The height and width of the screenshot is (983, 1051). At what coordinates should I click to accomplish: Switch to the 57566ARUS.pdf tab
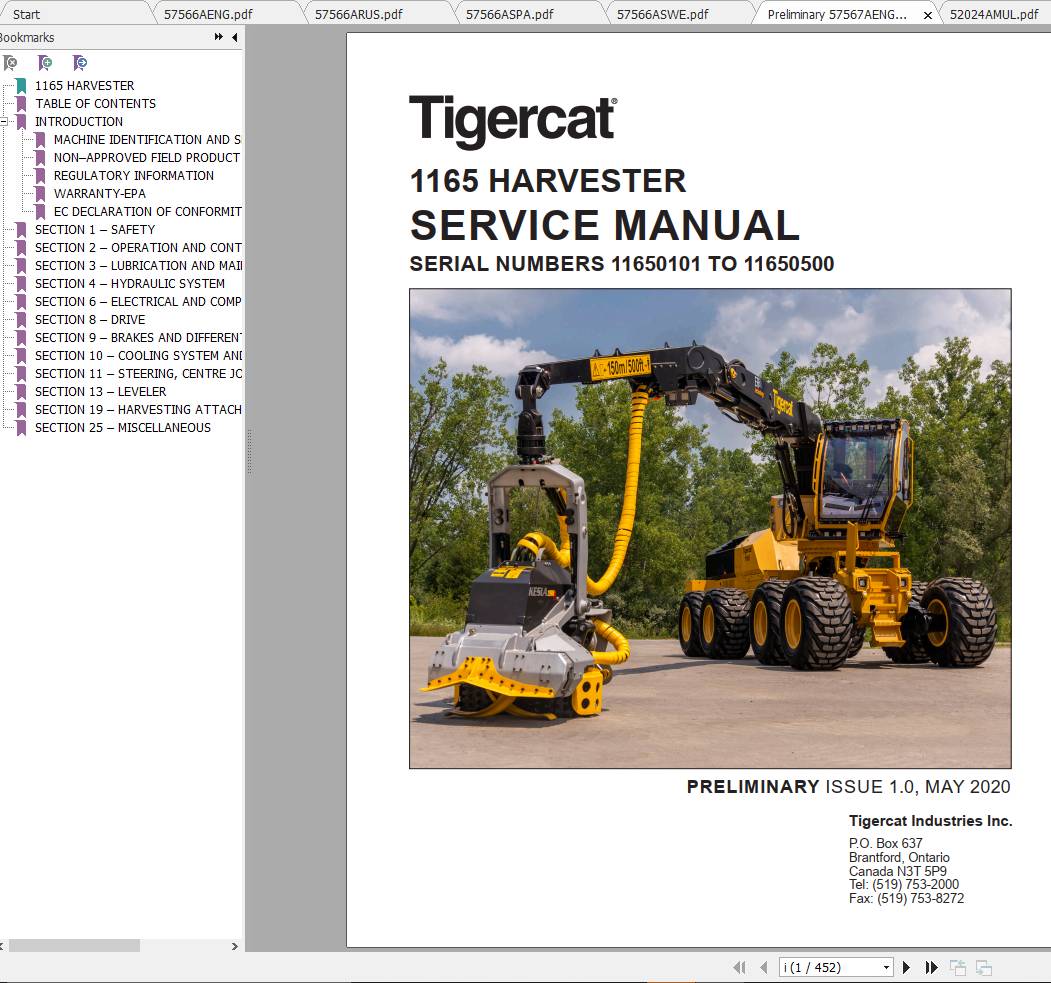[360, 14]
